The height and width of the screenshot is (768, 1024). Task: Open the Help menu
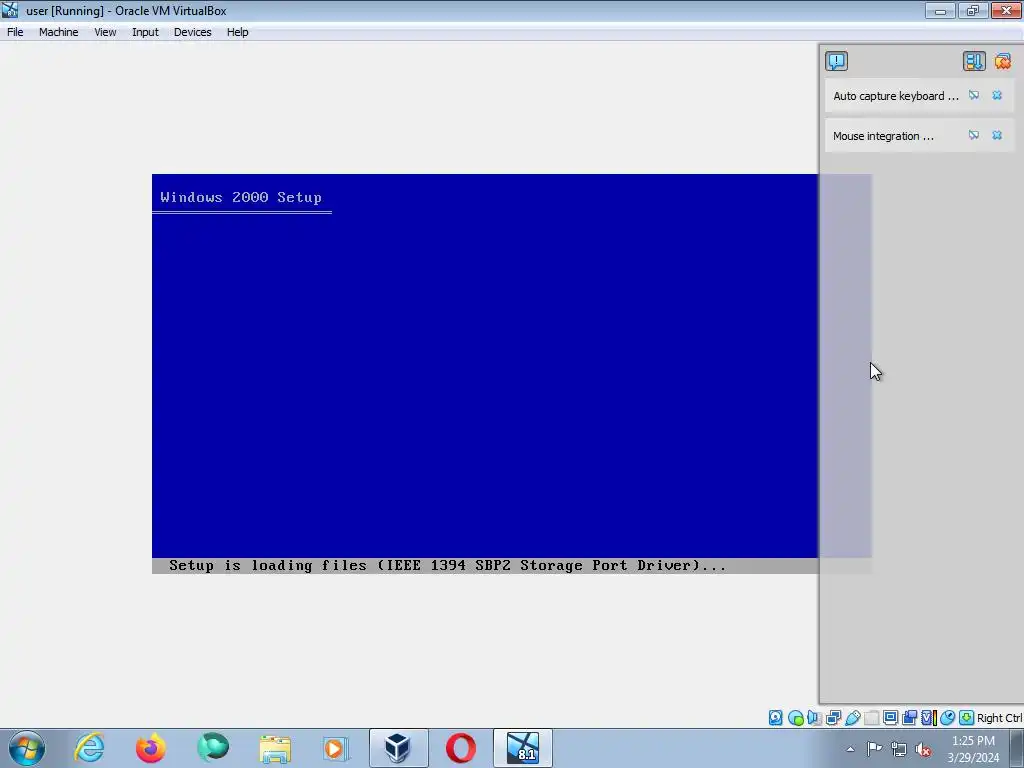[238, 32]
